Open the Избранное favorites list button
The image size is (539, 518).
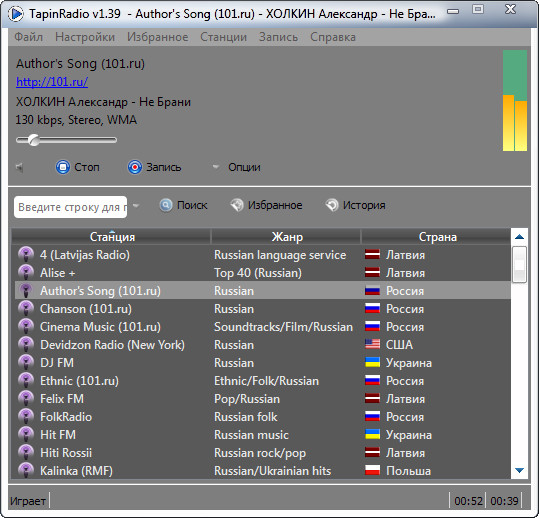[x=266, y=205]
